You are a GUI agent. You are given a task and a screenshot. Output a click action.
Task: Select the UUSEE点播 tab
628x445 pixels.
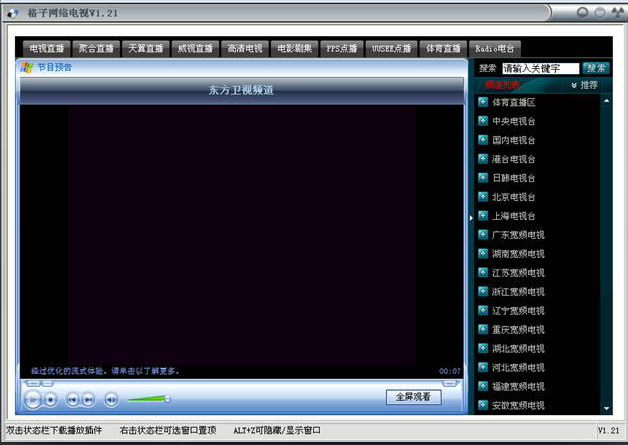click(391, 49)
